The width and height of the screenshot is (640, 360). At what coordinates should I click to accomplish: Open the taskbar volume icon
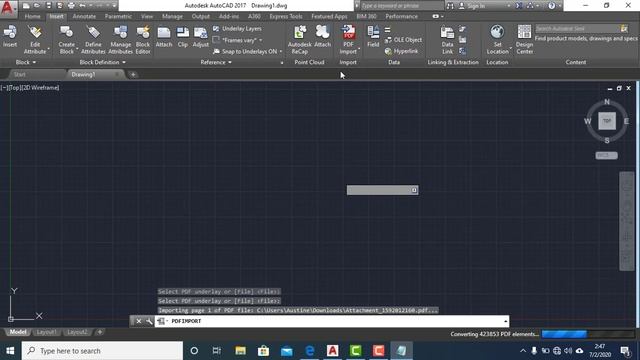[568, 351]
